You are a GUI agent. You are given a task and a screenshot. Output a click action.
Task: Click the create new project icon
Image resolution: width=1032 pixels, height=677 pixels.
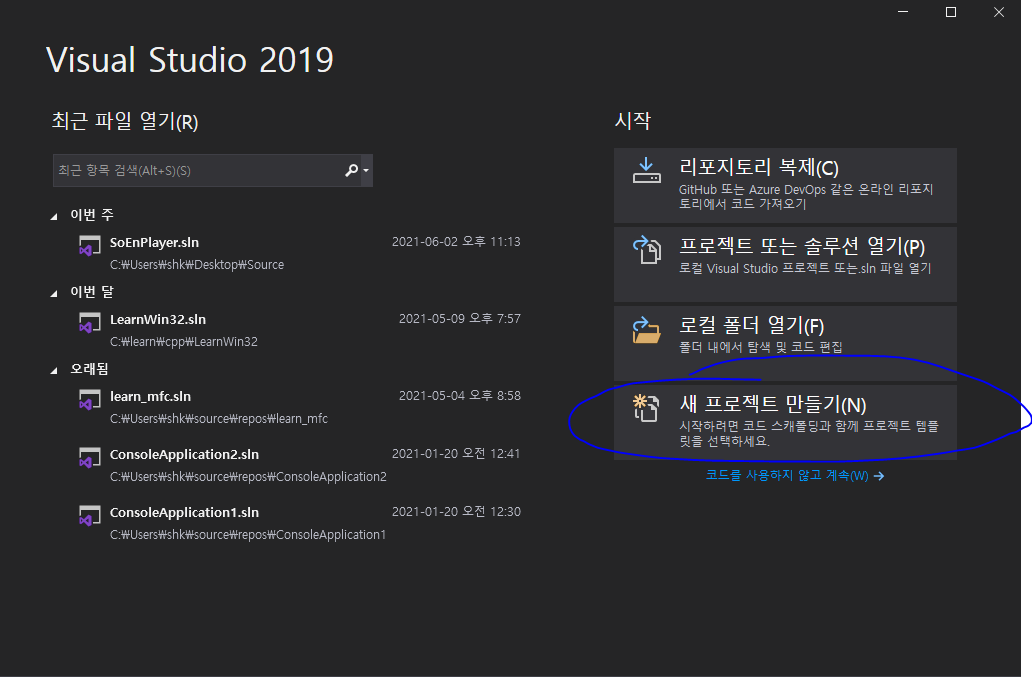click(646, 408)
